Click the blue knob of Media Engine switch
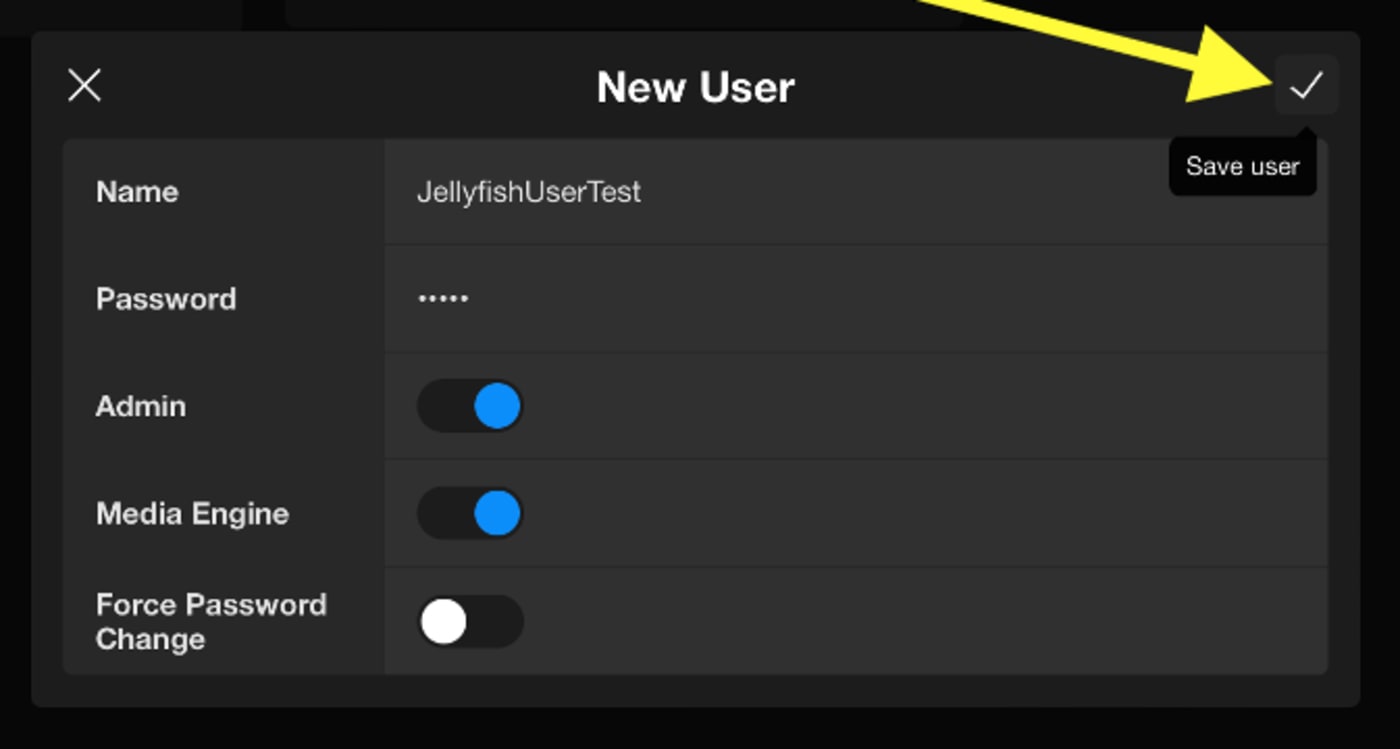This screenshot has height=749, width=1400. [497, 513]
